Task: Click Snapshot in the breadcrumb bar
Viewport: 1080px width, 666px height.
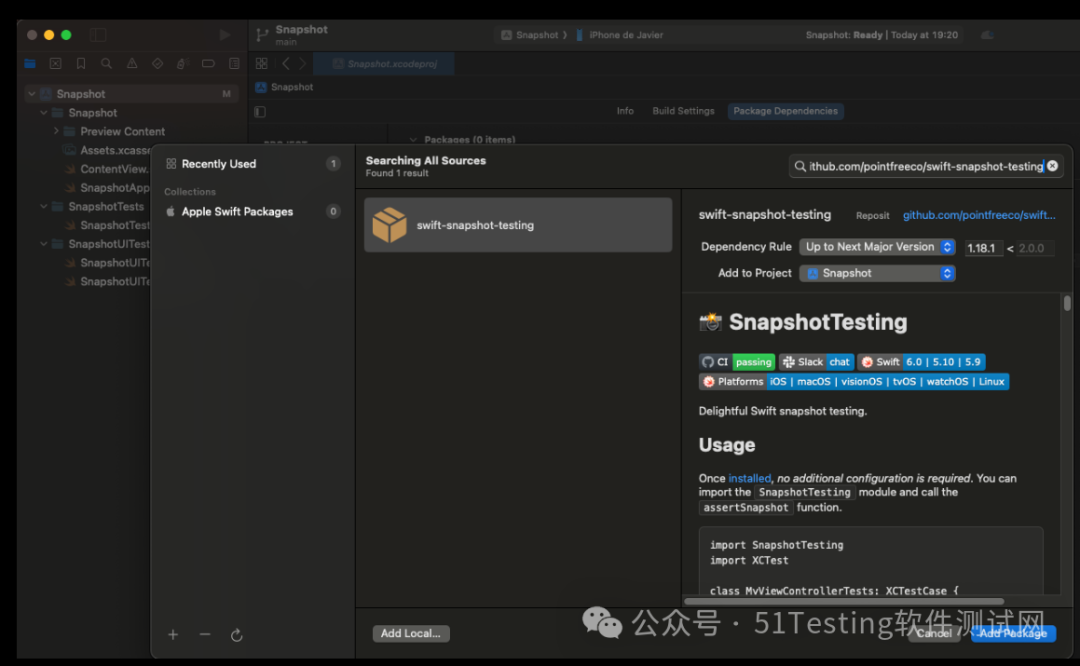Action: click(284, 87)
